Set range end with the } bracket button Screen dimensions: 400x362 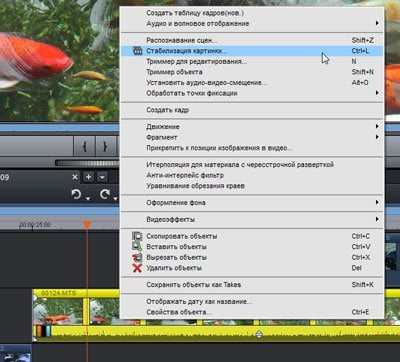[x=105, y=146]
